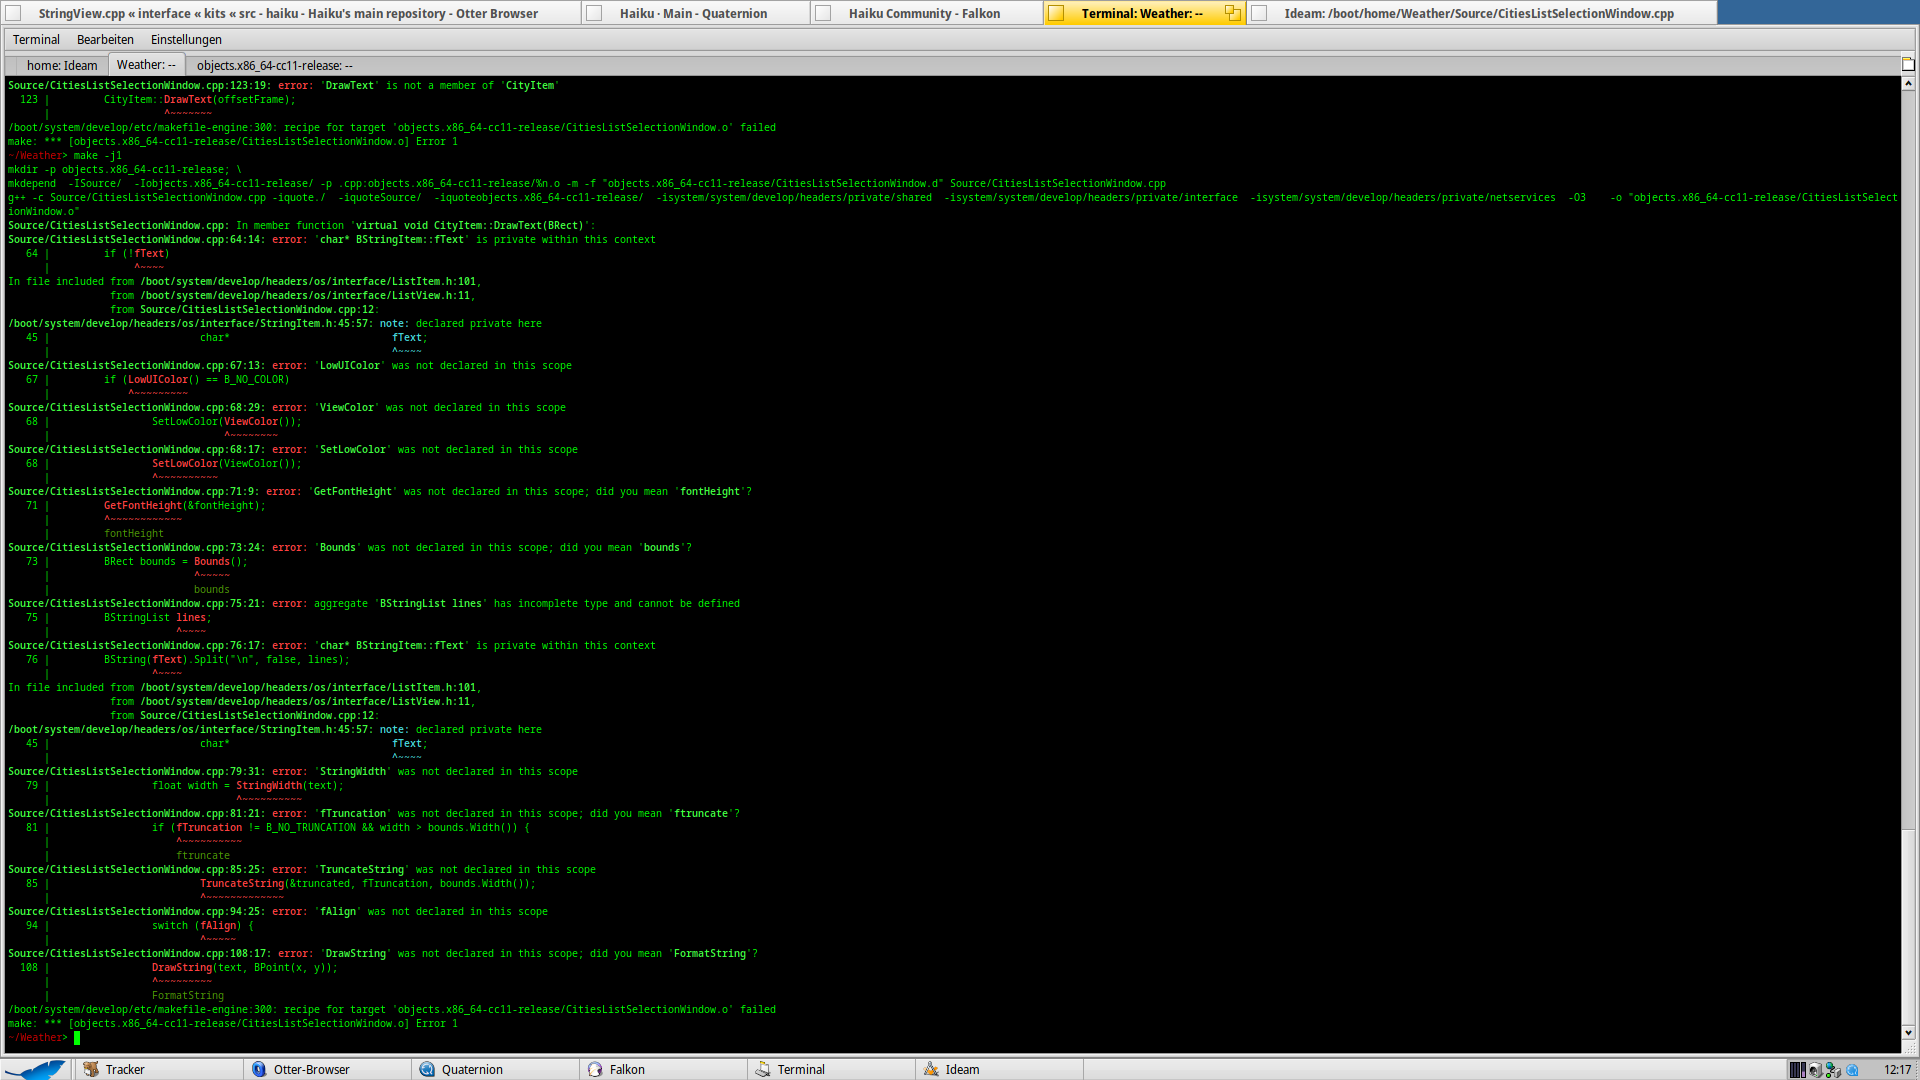This screenshot has height=1080, width=1920.
Task: Switch to Ideam in the Deskbar
Action: [998, 1069]
